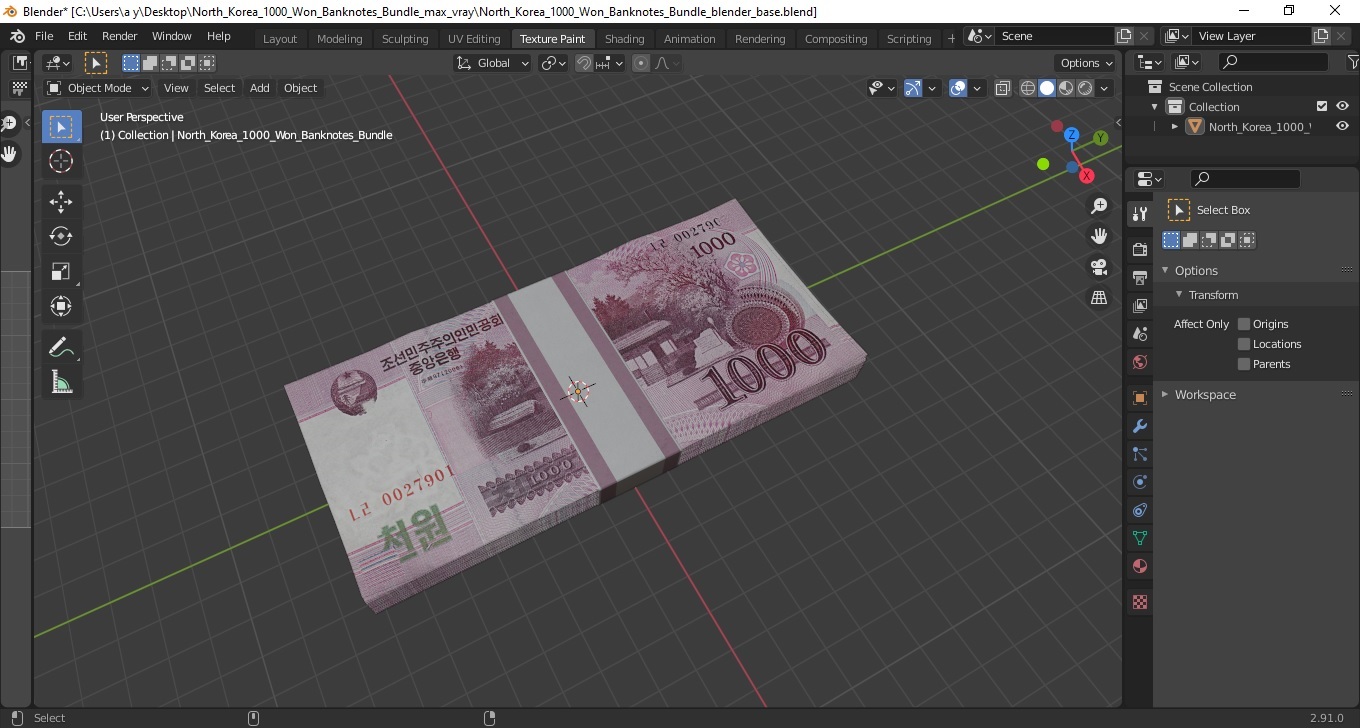Open the World properties tab

click(1139, 362)
